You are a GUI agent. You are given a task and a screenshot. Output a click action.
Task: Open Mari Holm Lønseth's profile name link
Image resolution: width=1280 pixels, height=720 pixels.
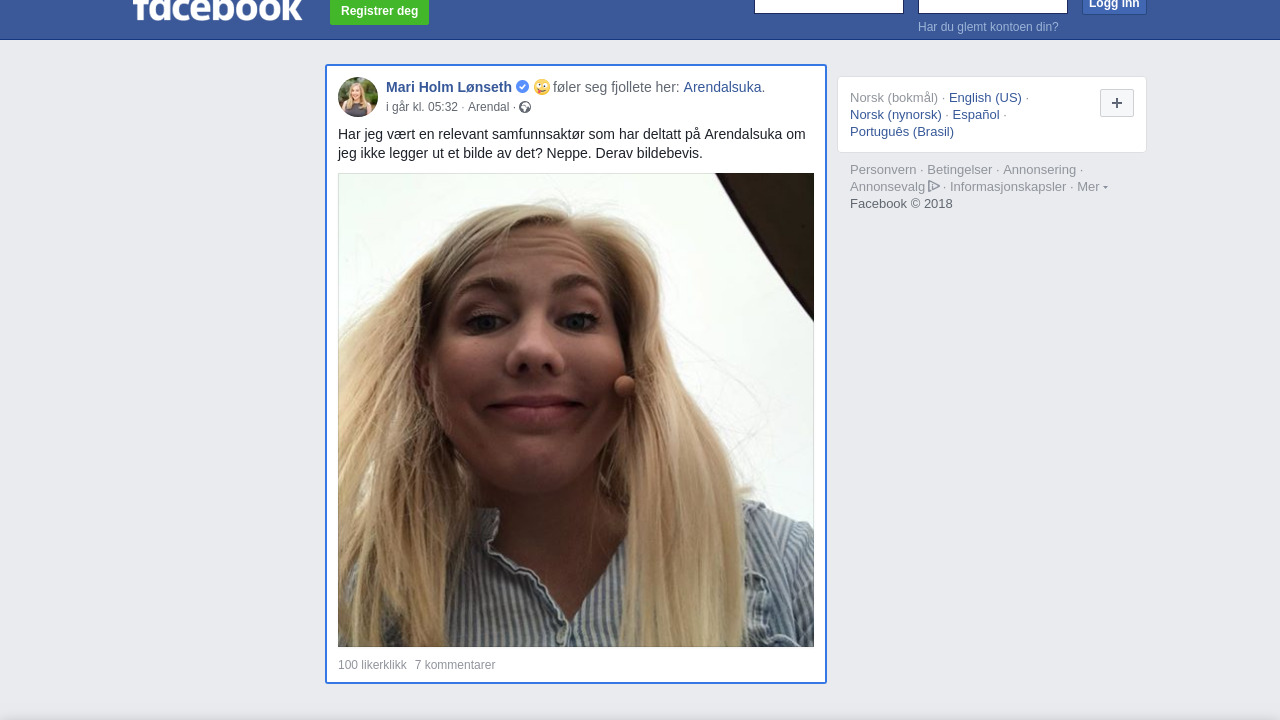pyautogui.click(x=448, y=87)
